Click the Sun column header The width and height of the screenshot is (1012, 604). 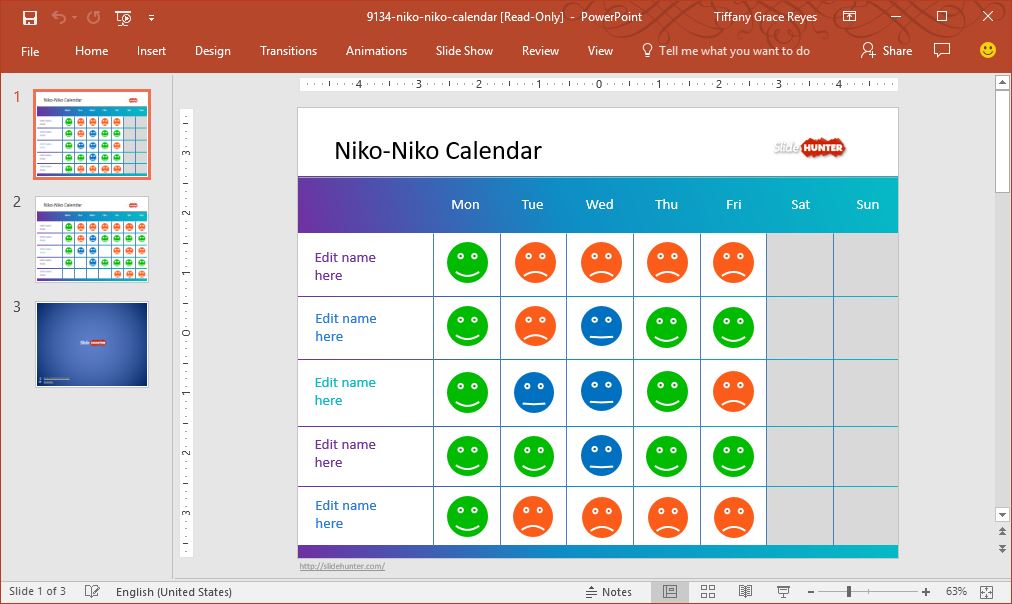867,205
